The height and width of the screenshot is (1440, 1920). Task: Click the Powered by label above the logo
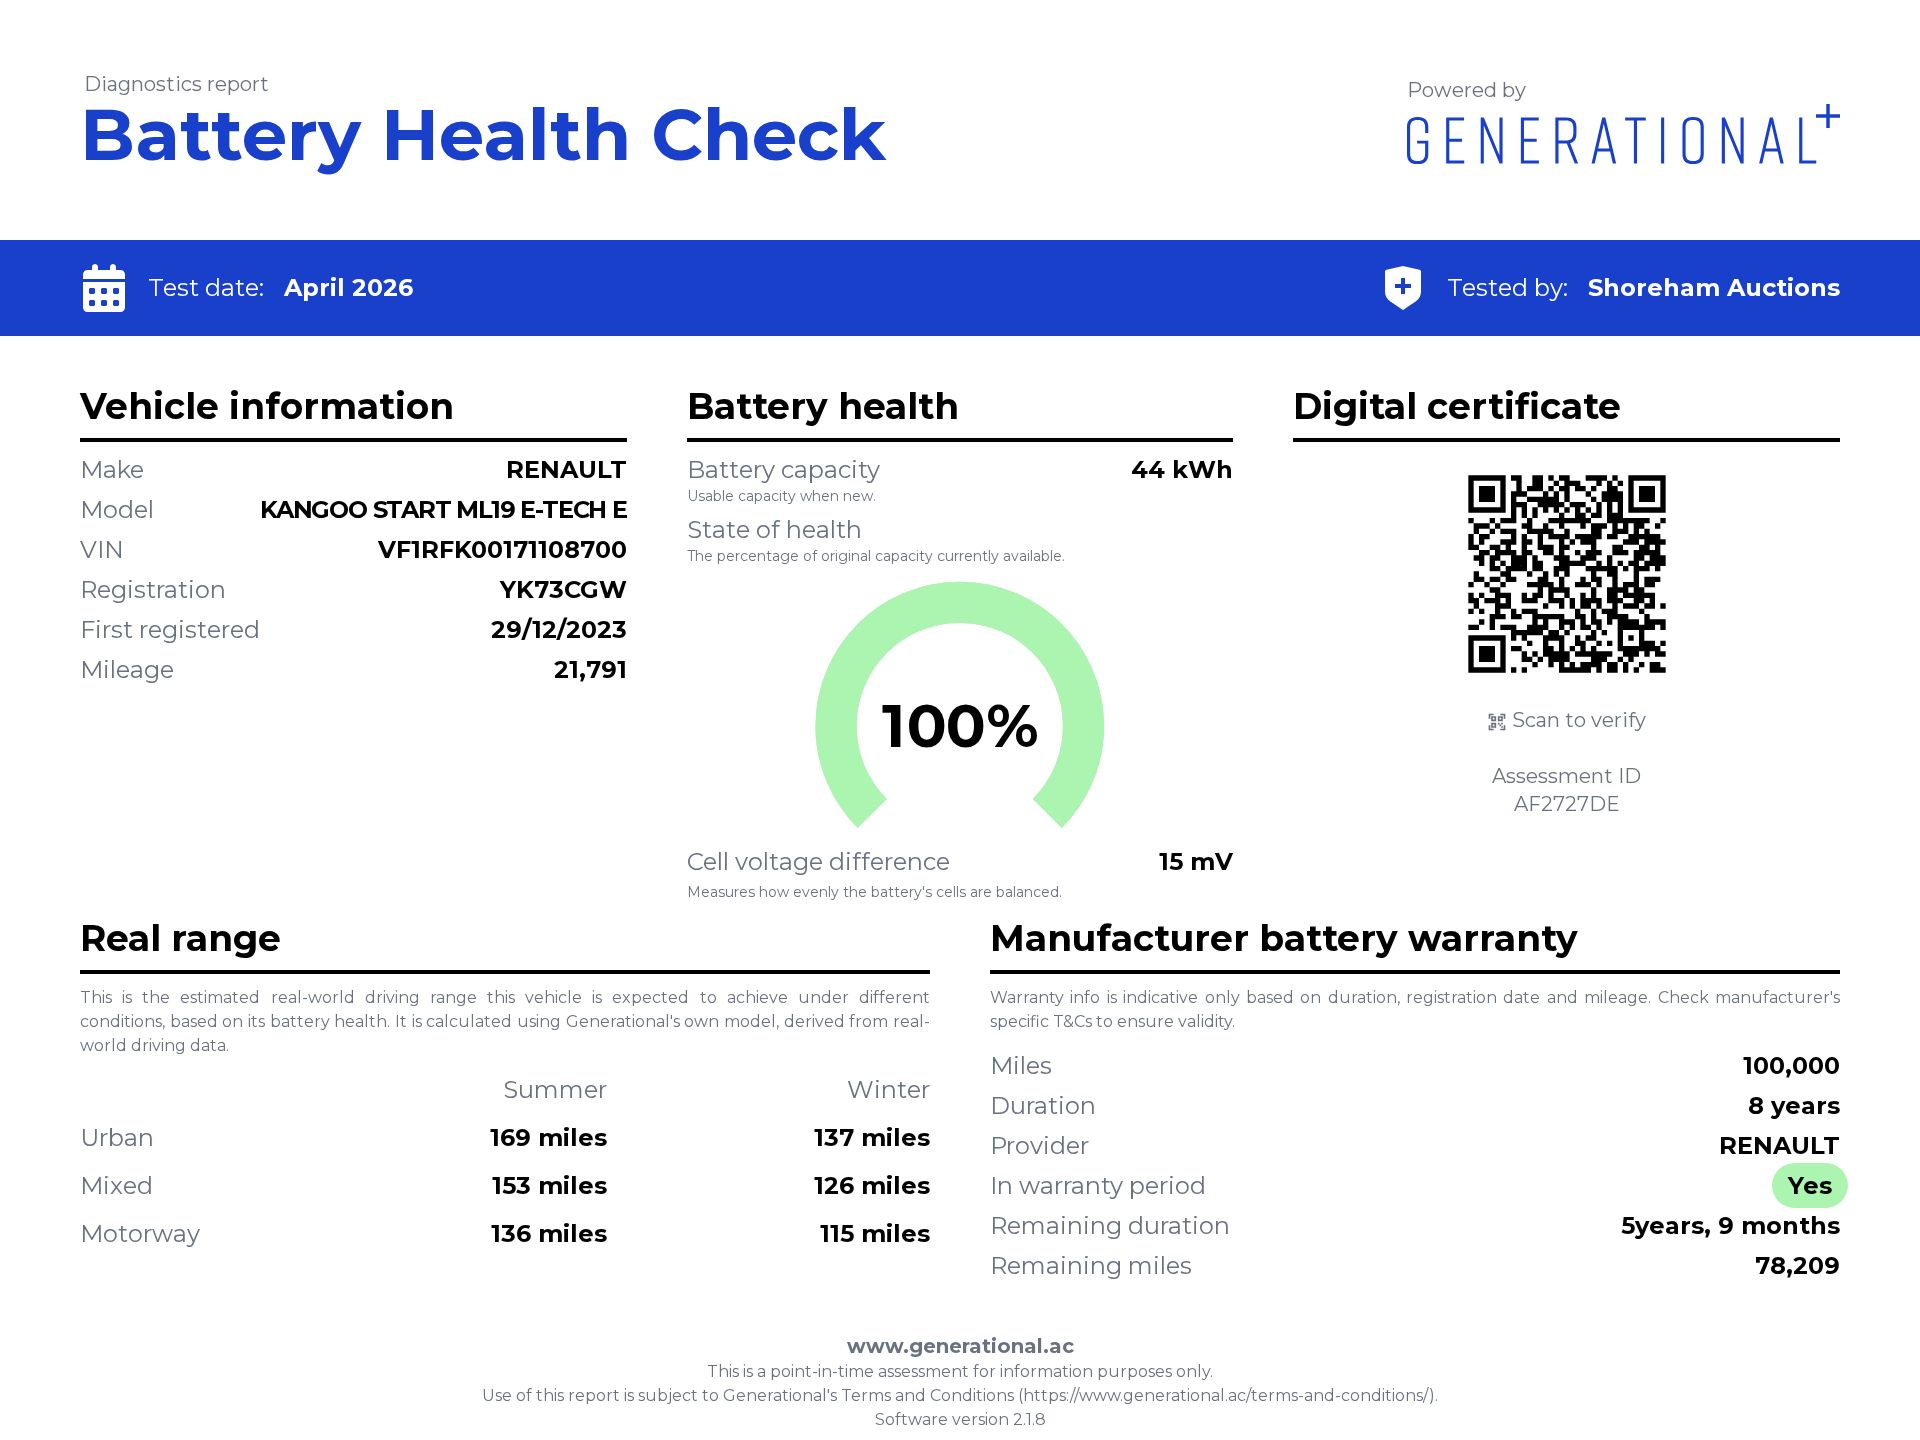(x=1464, y=90)
